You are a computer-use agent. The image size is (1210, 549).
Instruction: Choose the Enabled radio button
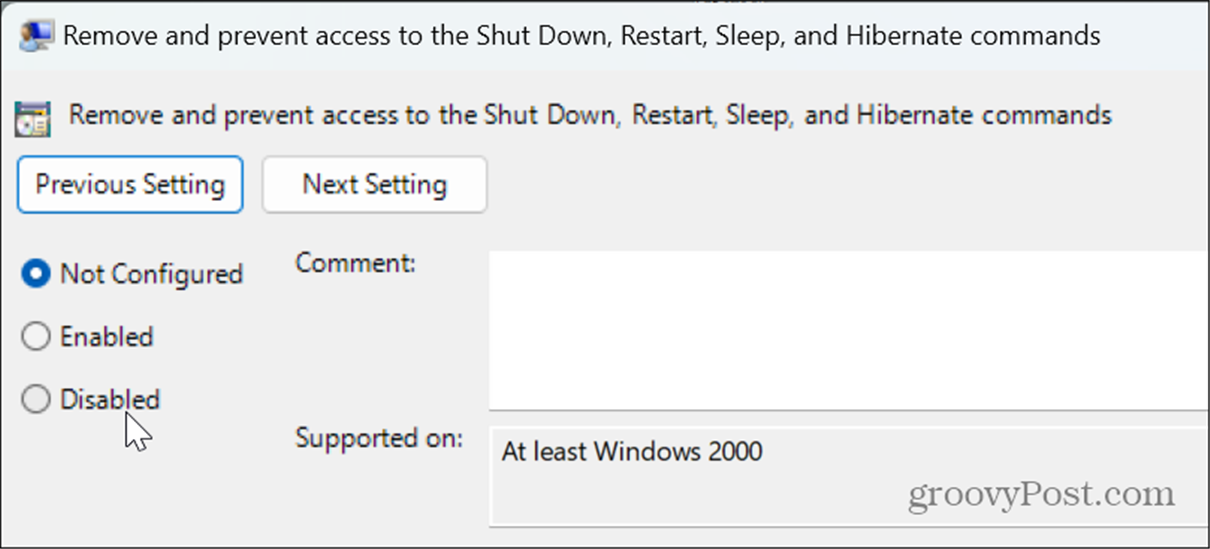click(x=35, y=337)
